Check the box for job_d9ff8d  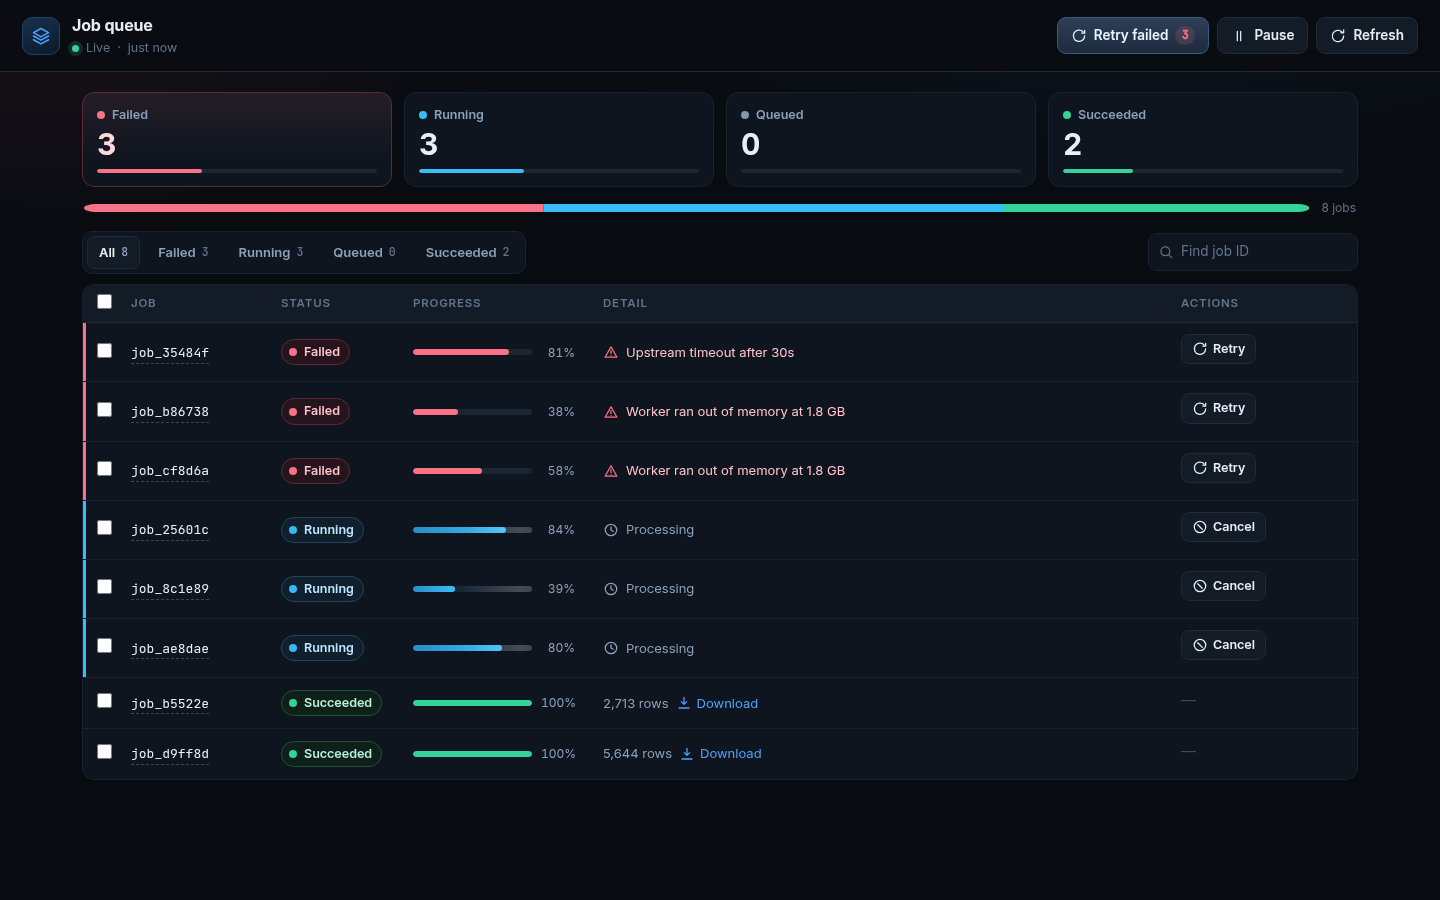[x=104, y=751]
